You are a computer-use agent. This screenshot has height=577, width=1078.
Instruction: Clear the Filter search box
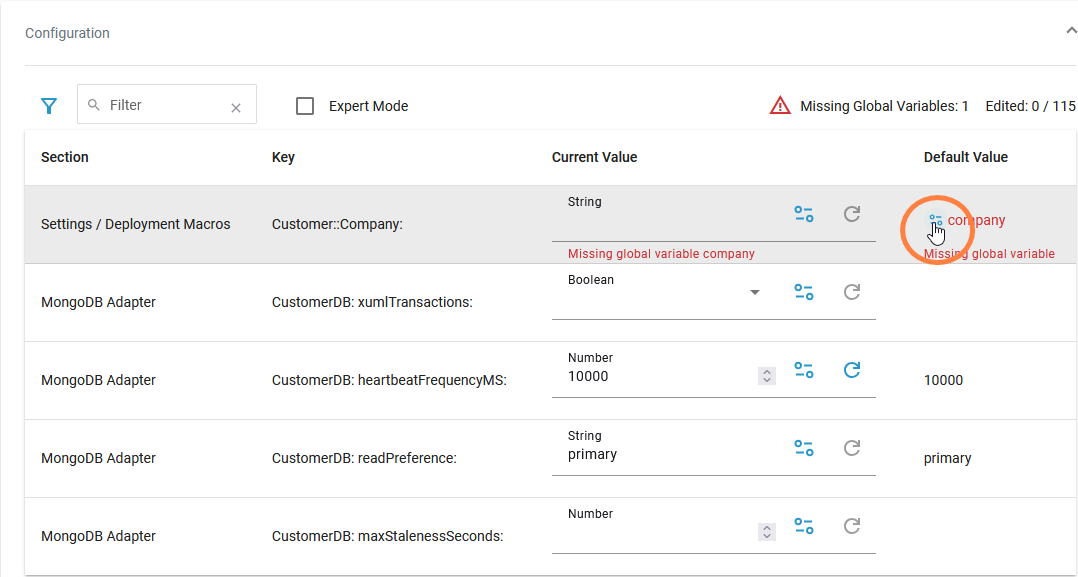coord(236,108)
